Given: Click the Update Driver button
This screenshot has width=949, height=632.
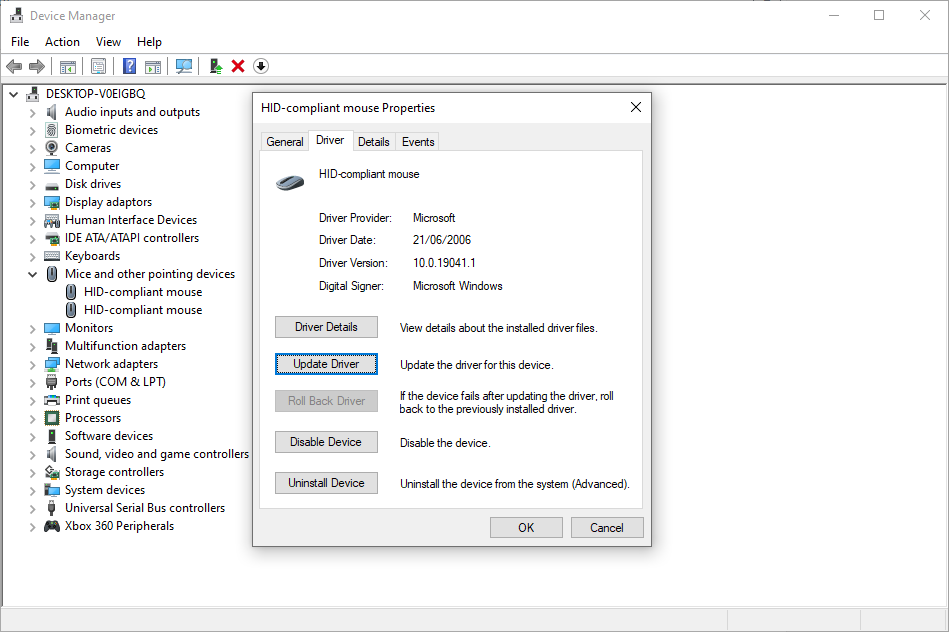Looking at the screenshot, I should (325, 364).
